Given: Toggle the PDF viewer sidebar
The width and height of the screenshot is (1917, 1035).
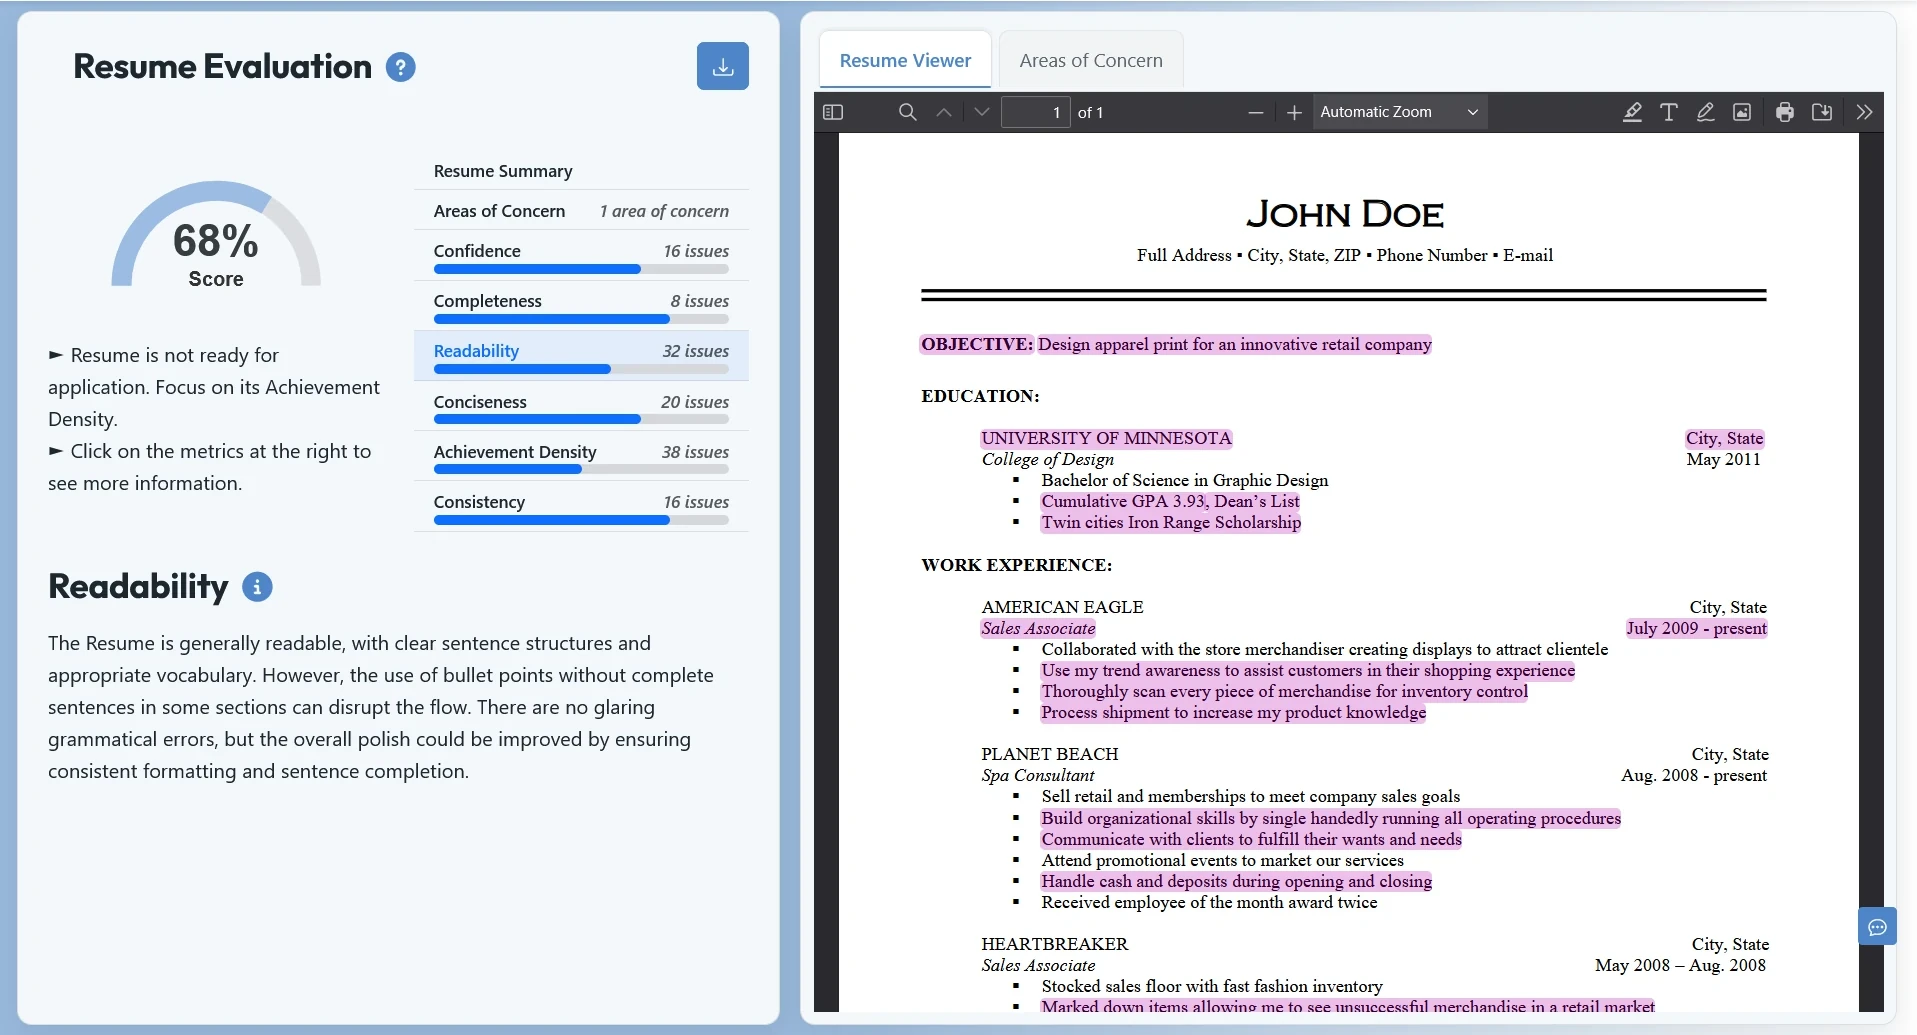Looking at the screenshot, I should 833,112.
